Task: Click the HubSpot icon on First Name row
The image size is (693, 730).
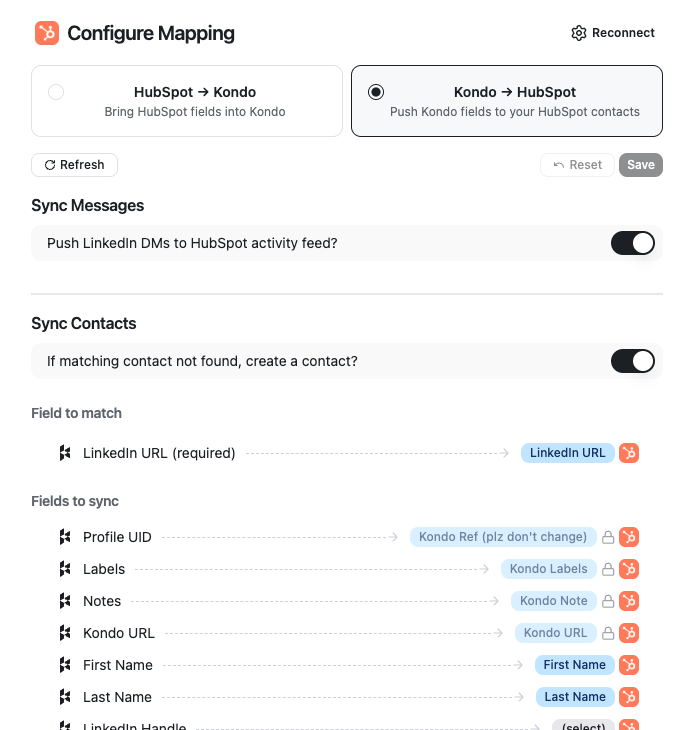Action: click(629, 665)
